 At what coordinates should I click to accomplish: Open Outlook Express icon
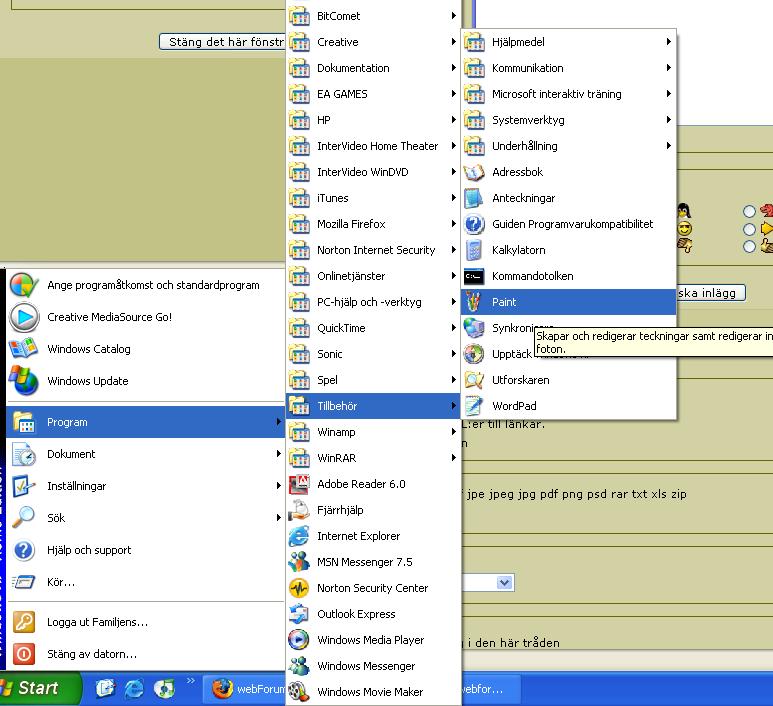click(299, 614)
